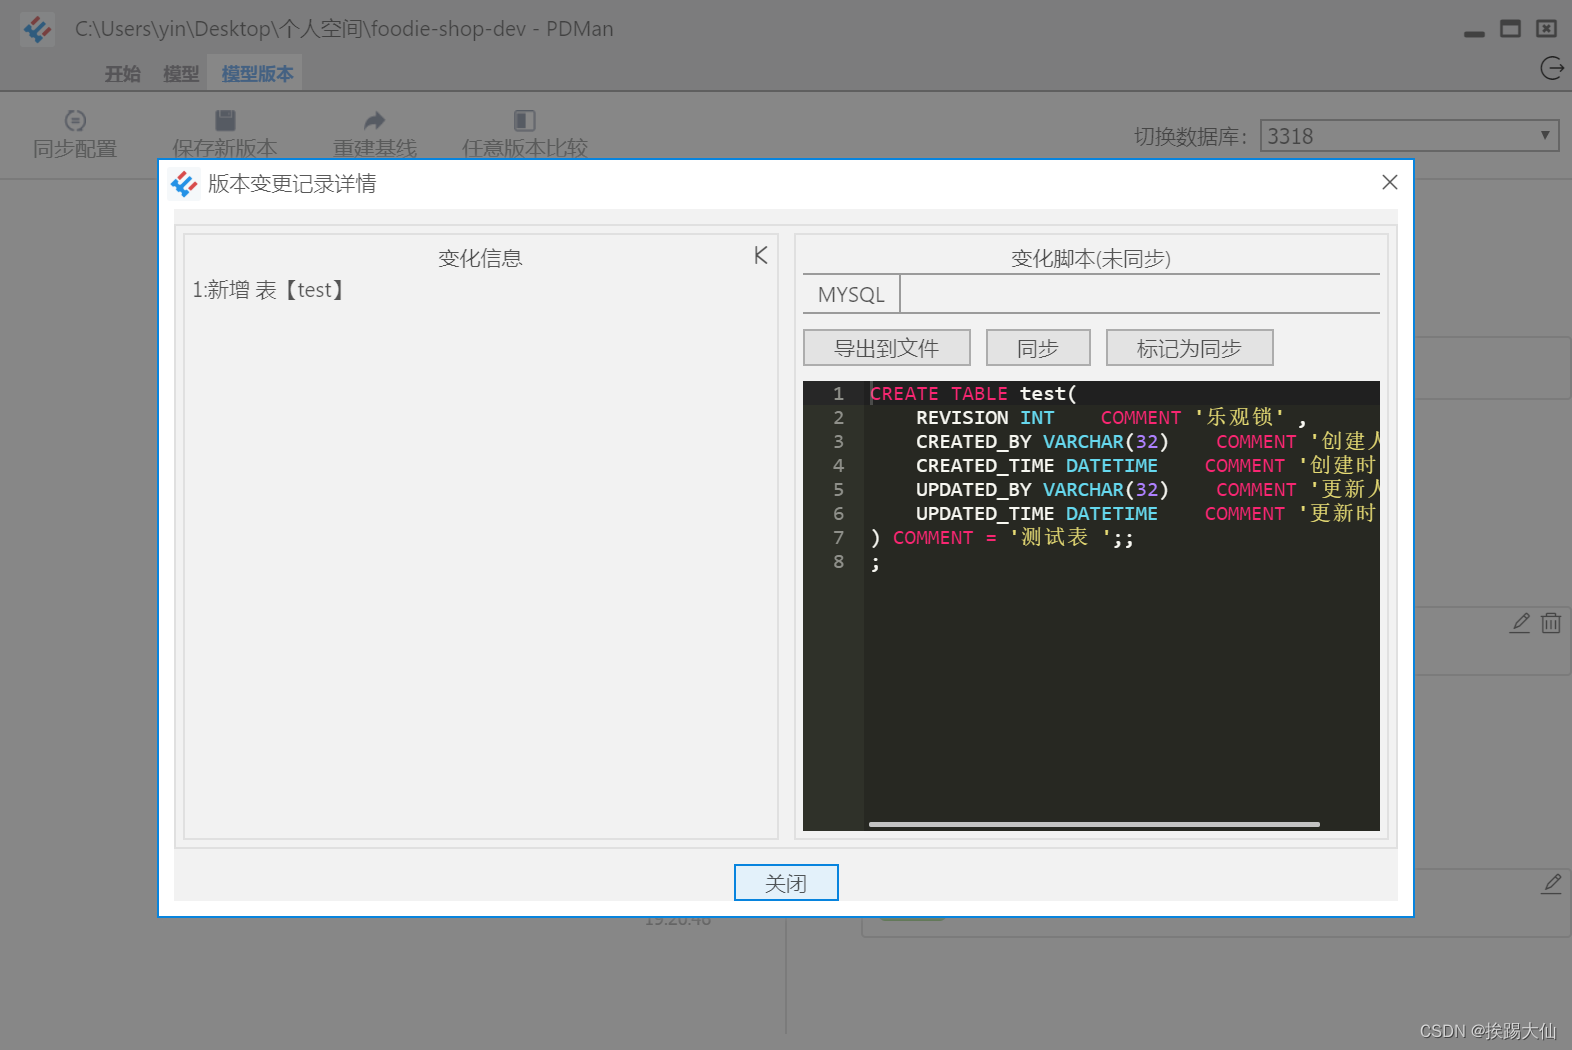Viewport: 1572px width, 1050px height.
Task: Click the ') COMMENT = 测试表' script line
Action: (1002, 538)
